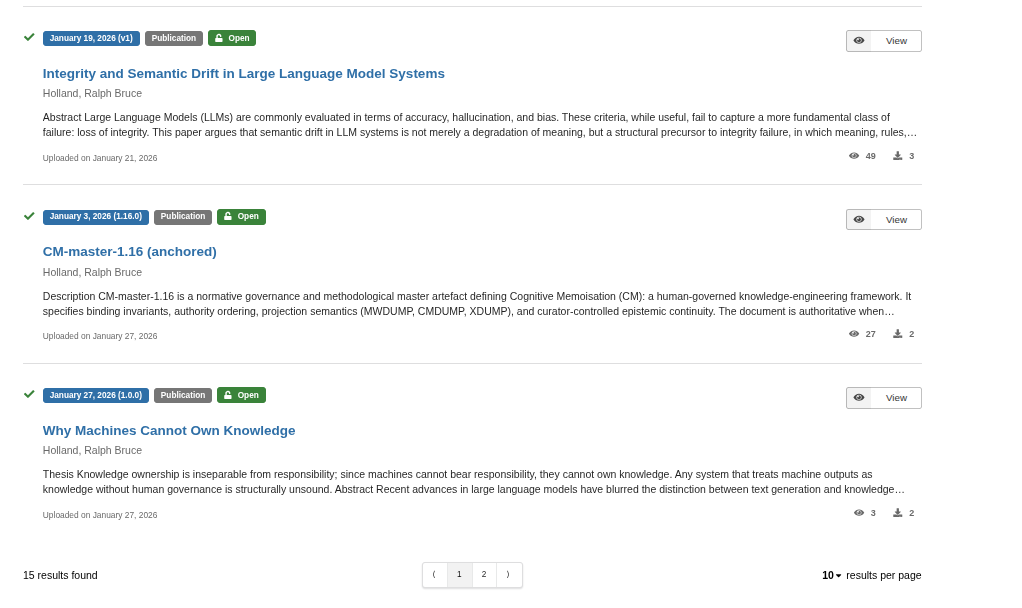The width and height of the screenshot is (1022, 608).
Task: Open the results per page dropdown
Action: point(832,575)
